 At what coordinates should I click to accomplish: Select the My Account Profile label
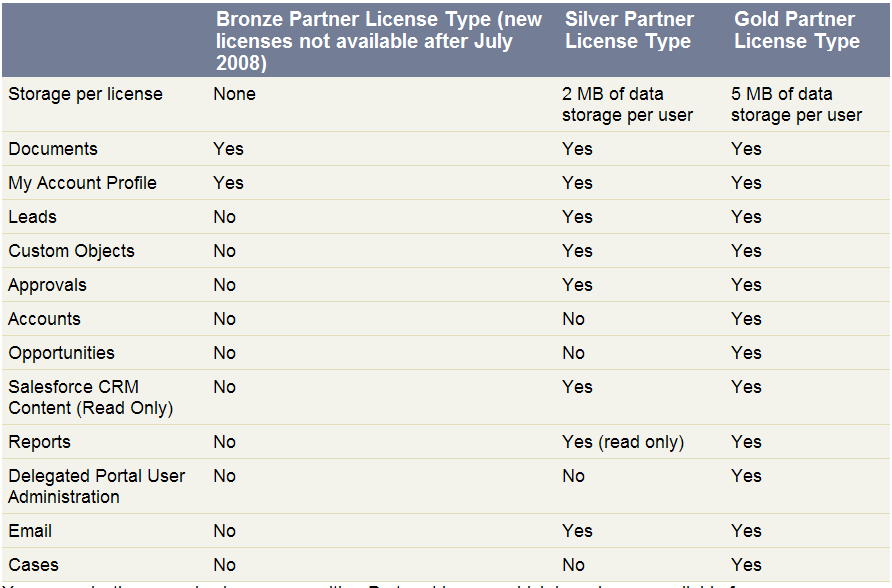[82, 183]
